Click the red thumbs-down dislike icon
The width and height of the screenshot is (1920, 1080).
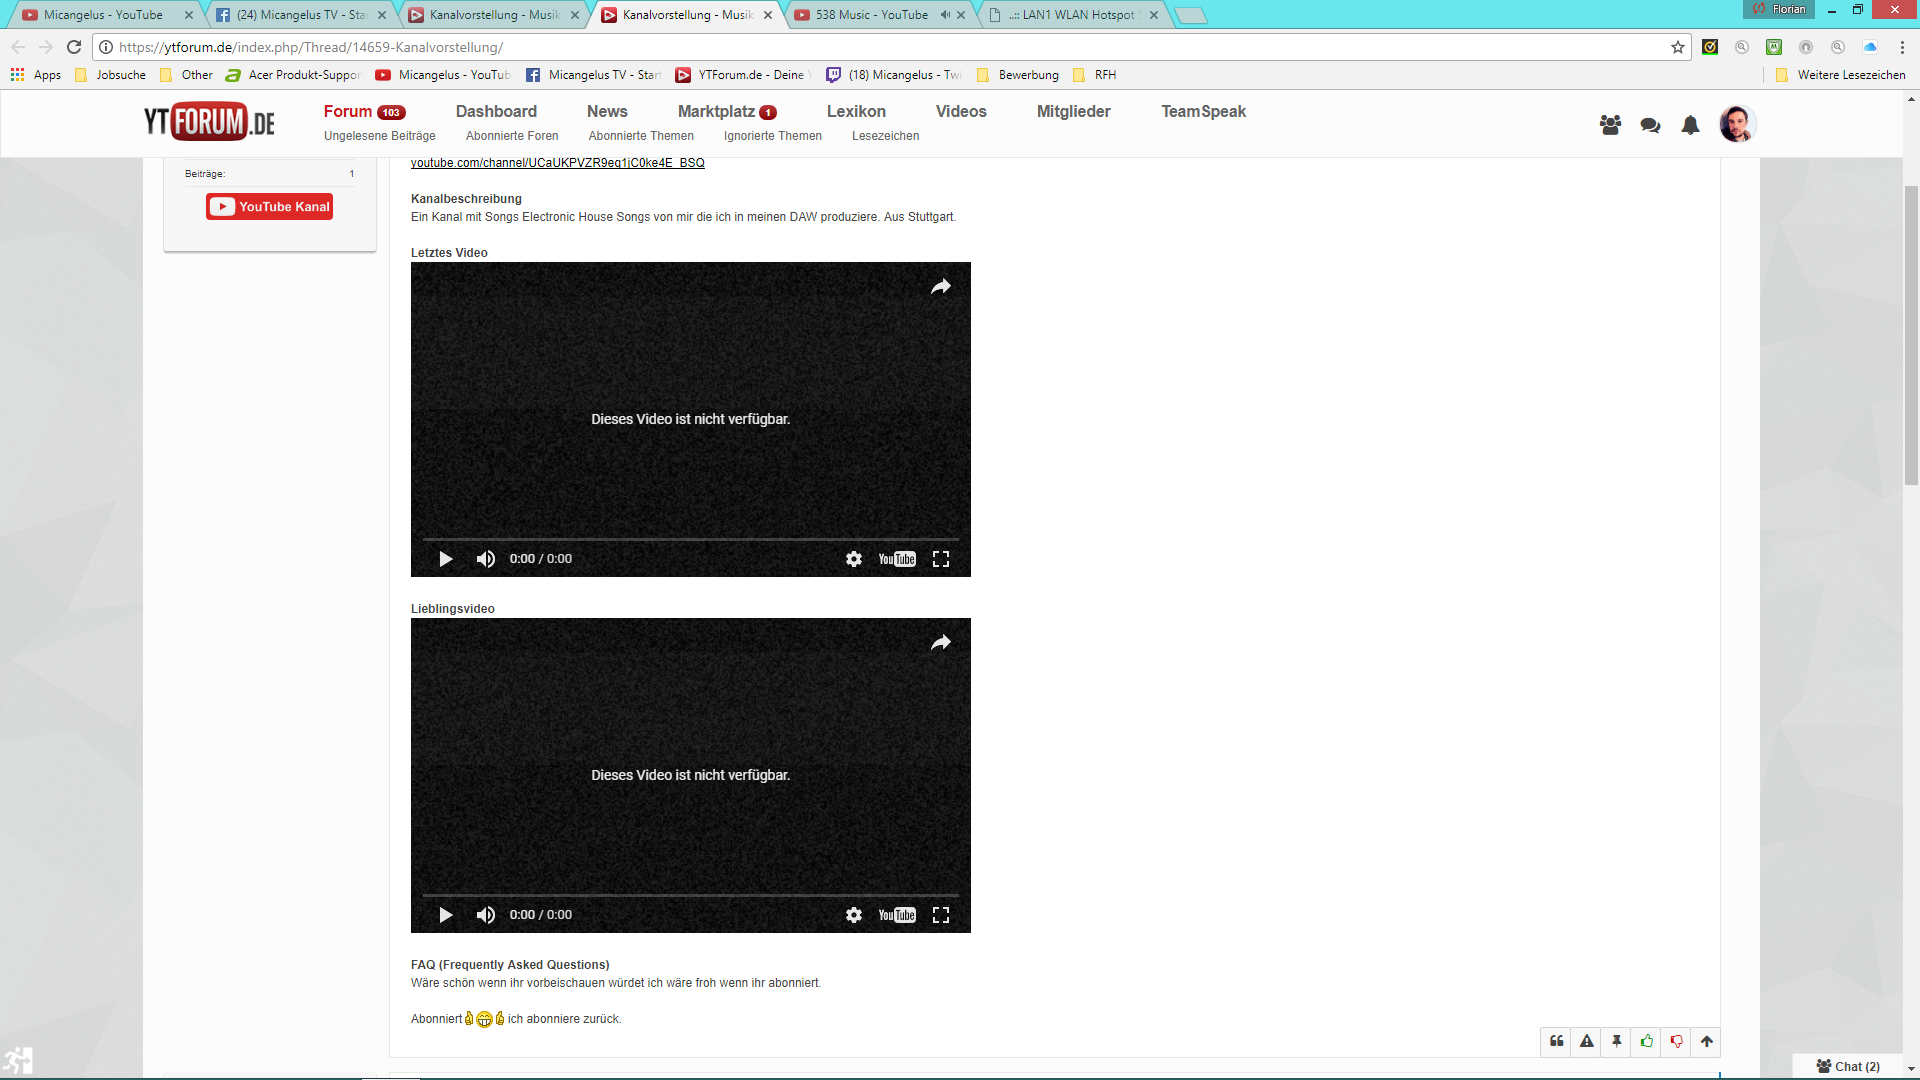[x=1677, y=1041]
